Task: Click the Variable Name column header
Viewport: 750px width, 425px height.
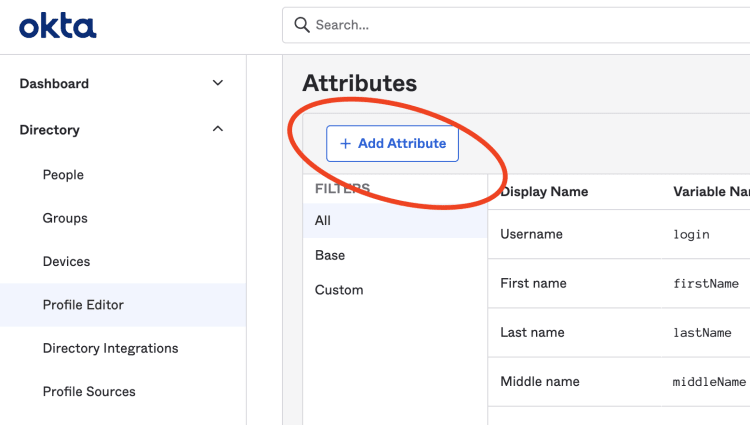Action: (x=712, y=192)
